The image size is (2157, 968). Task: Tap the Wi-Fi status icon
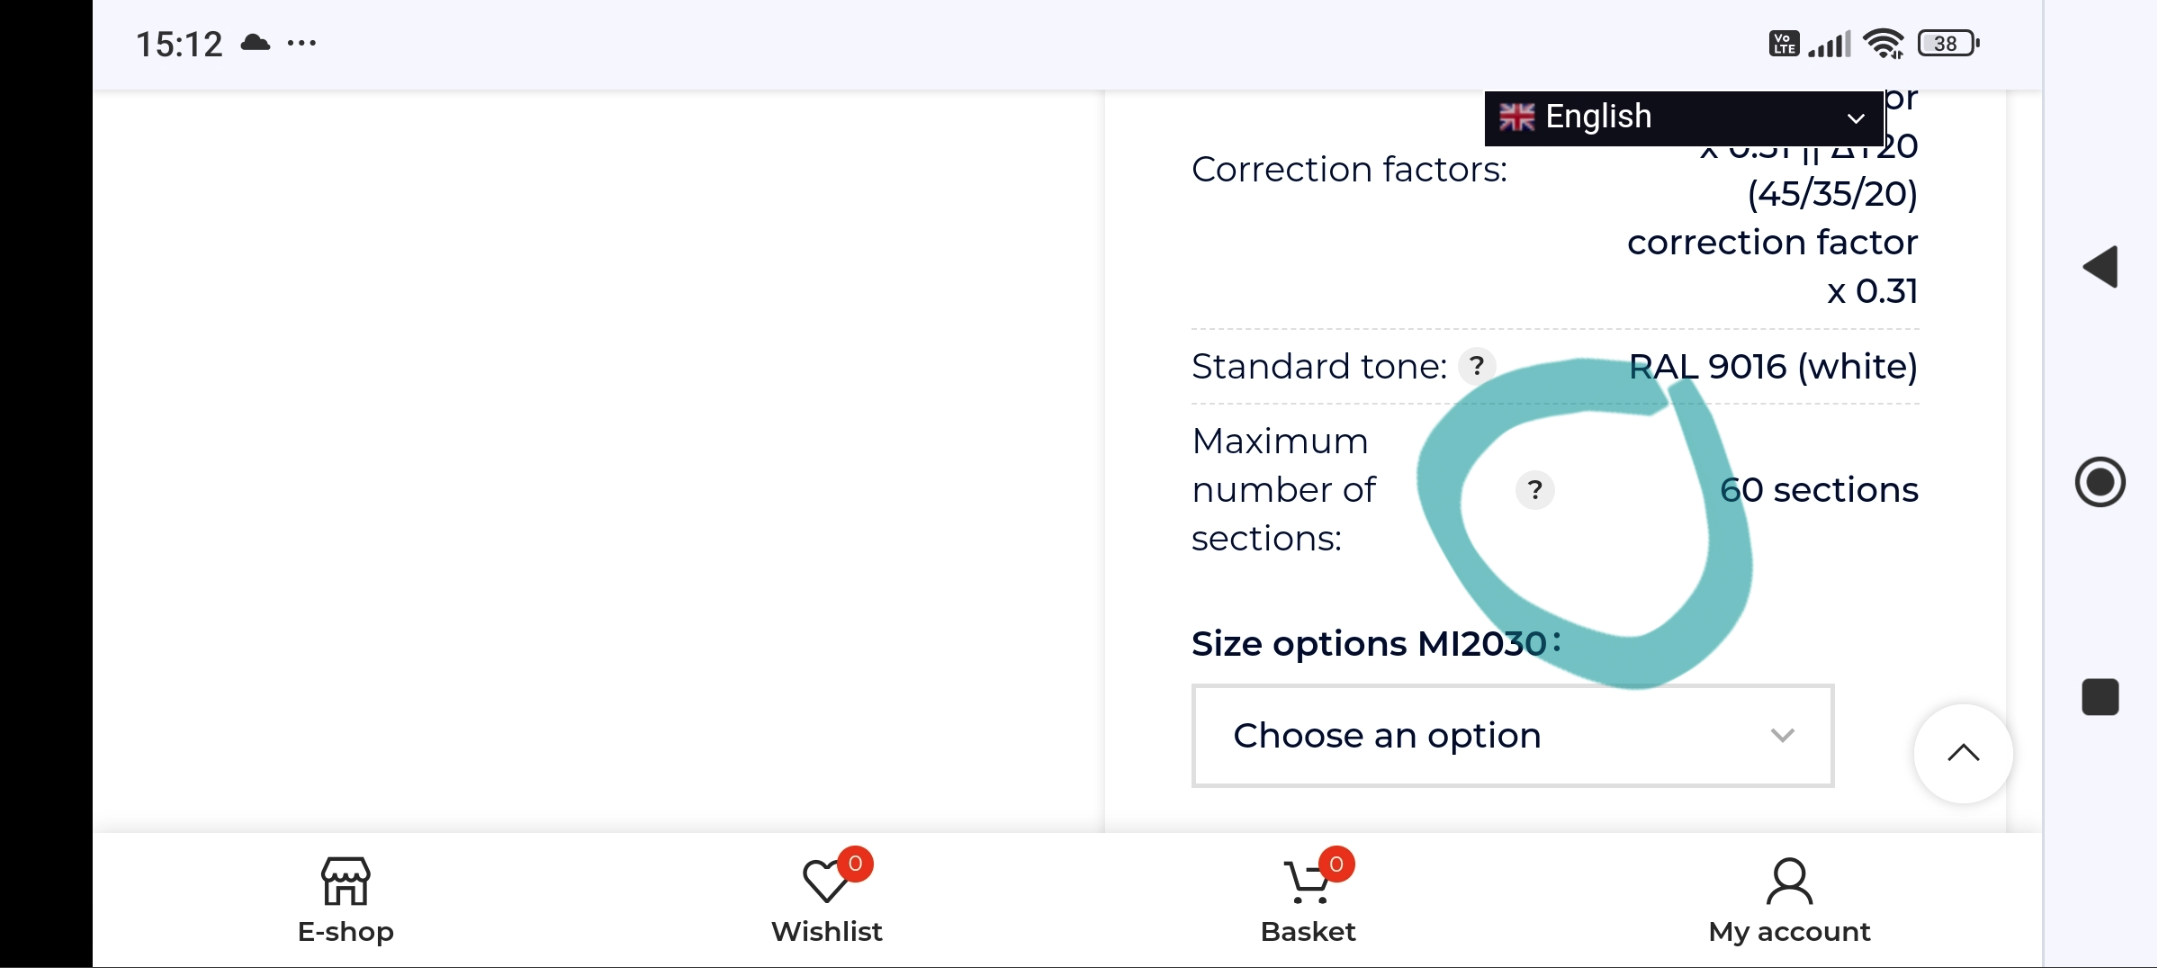1884,43
